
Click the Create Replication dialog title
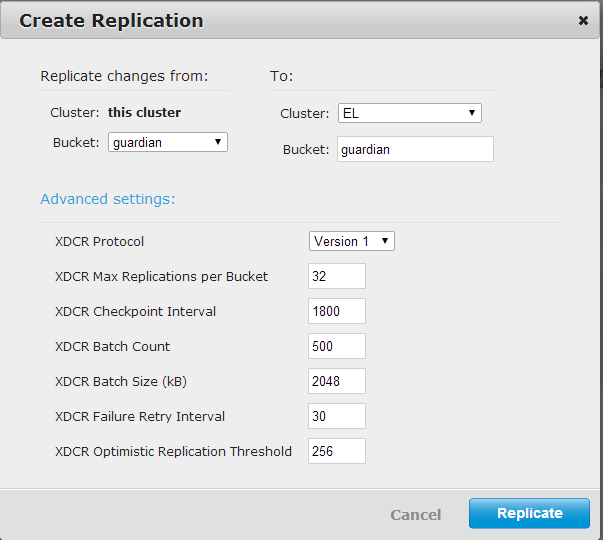pyautogui.click(x=111, y=20)
